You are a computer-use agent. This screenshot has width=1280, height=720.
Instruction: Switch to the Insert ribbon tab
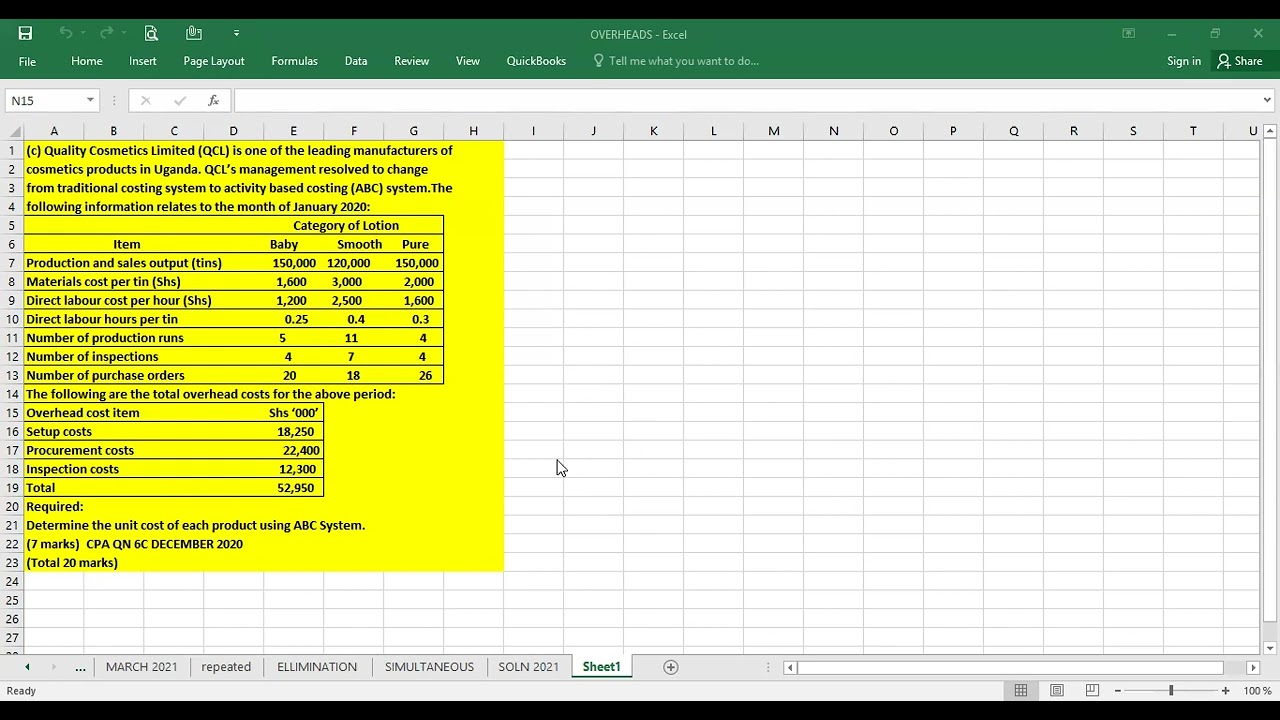click(143, 61)
